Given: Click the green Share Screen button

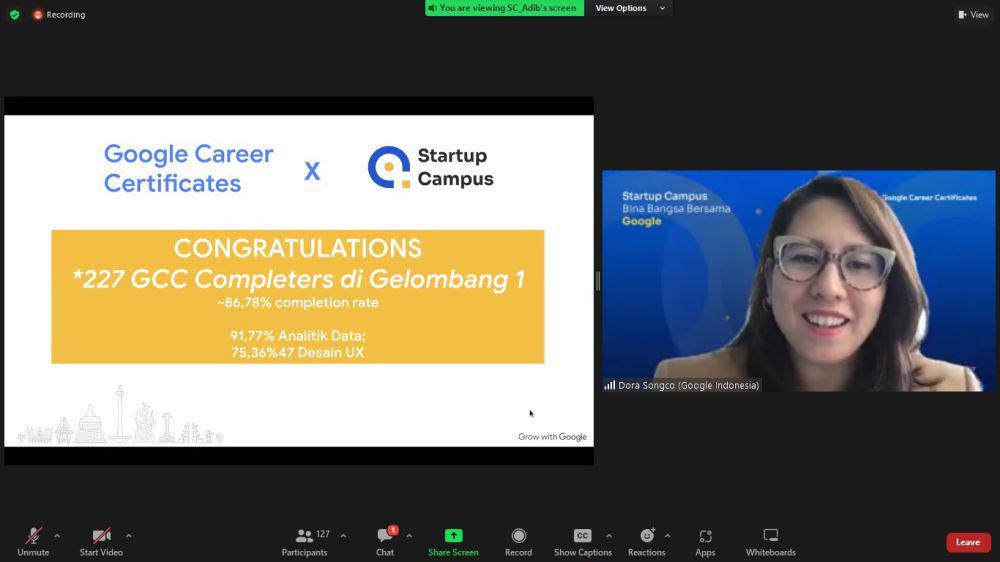Looking at the screenshot, I should [x=453, y=542].
